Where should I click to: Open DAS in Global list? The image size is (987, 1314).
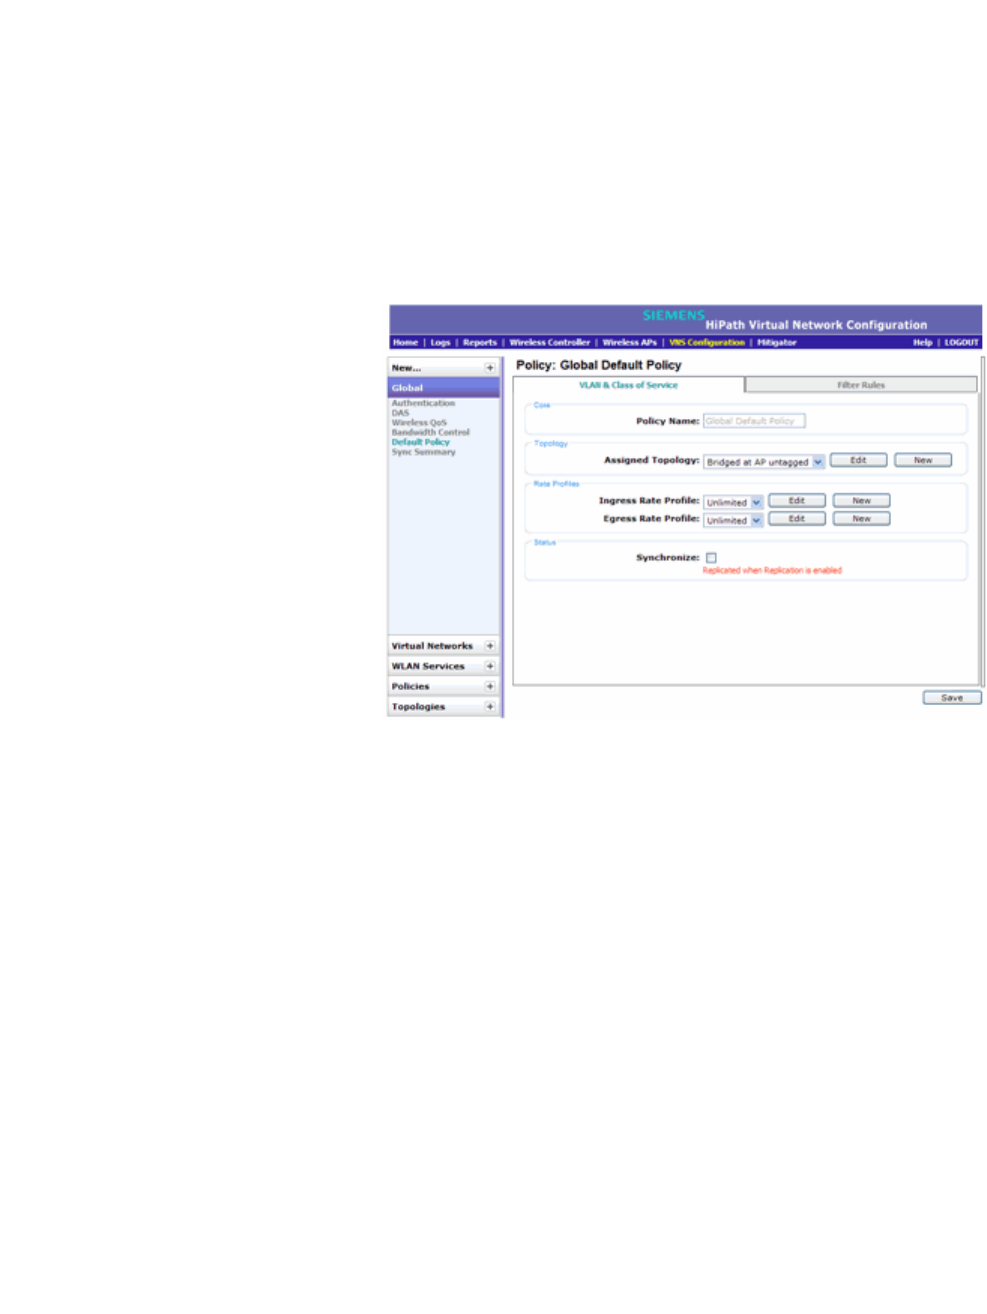(400, 413)
